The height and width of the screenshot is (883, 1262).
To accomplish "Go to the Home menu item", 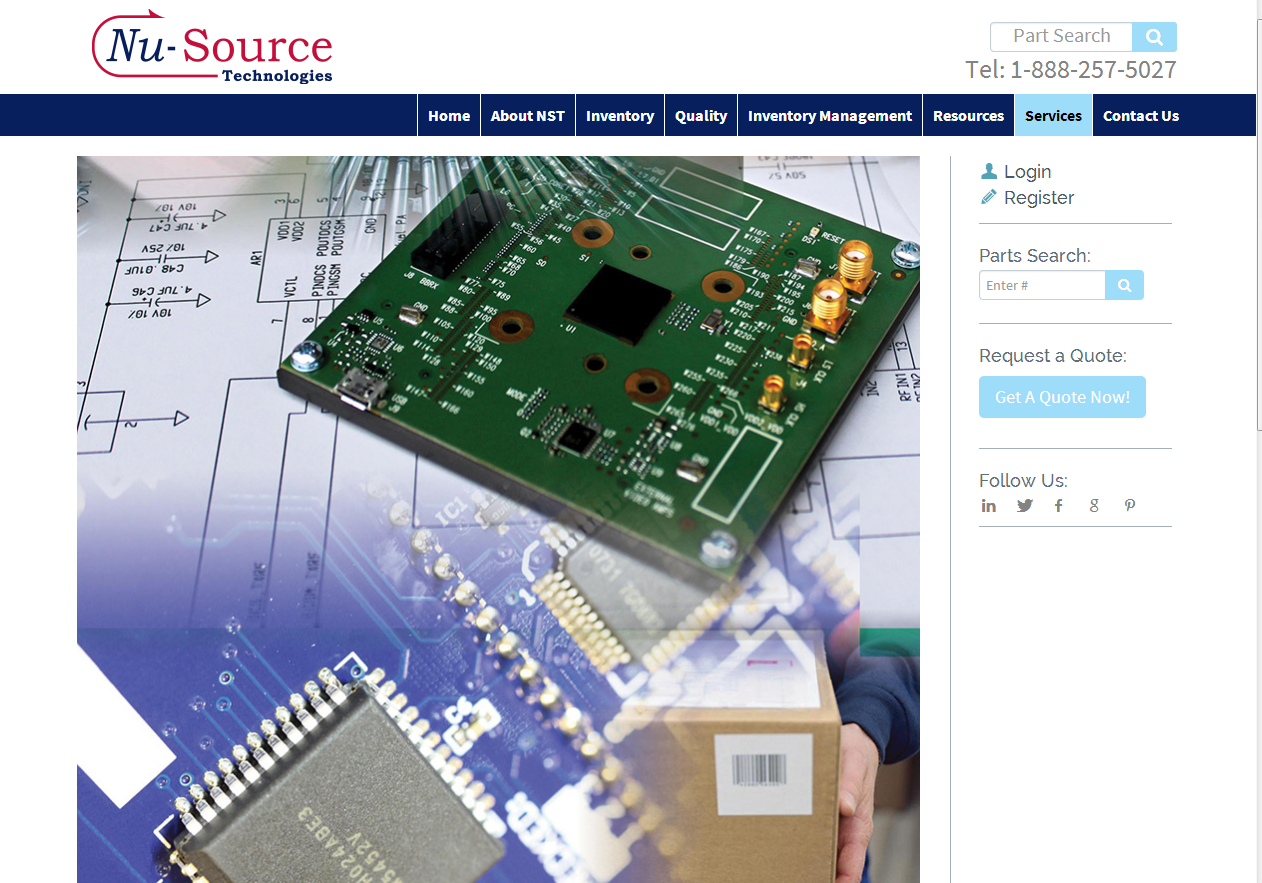I will [x=449, y=116].
